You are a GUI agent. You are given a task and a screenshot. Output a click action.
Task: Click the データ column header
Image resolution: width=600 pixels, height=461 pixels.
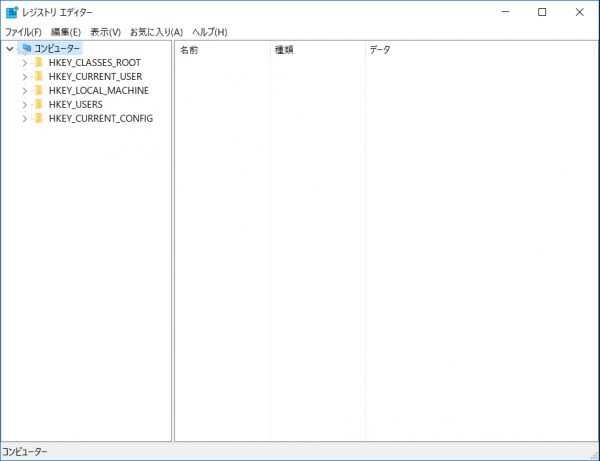(x=380, y=49)
